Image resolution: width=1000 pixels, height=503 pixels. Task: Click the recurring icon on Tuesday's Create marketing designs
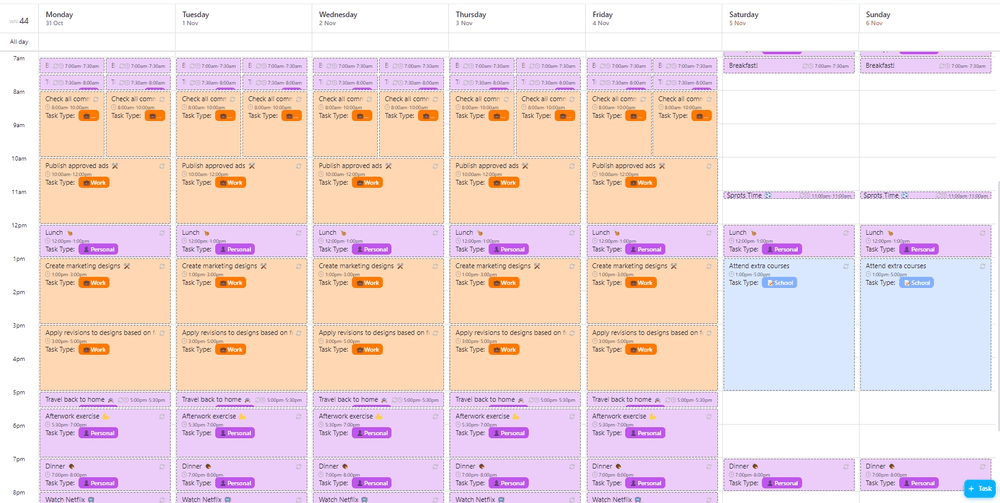tap(299, 266)
